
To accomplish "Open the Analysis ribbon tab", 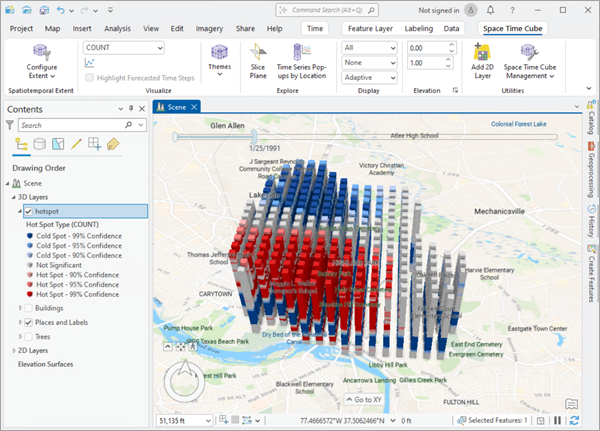I will (117, 29).
